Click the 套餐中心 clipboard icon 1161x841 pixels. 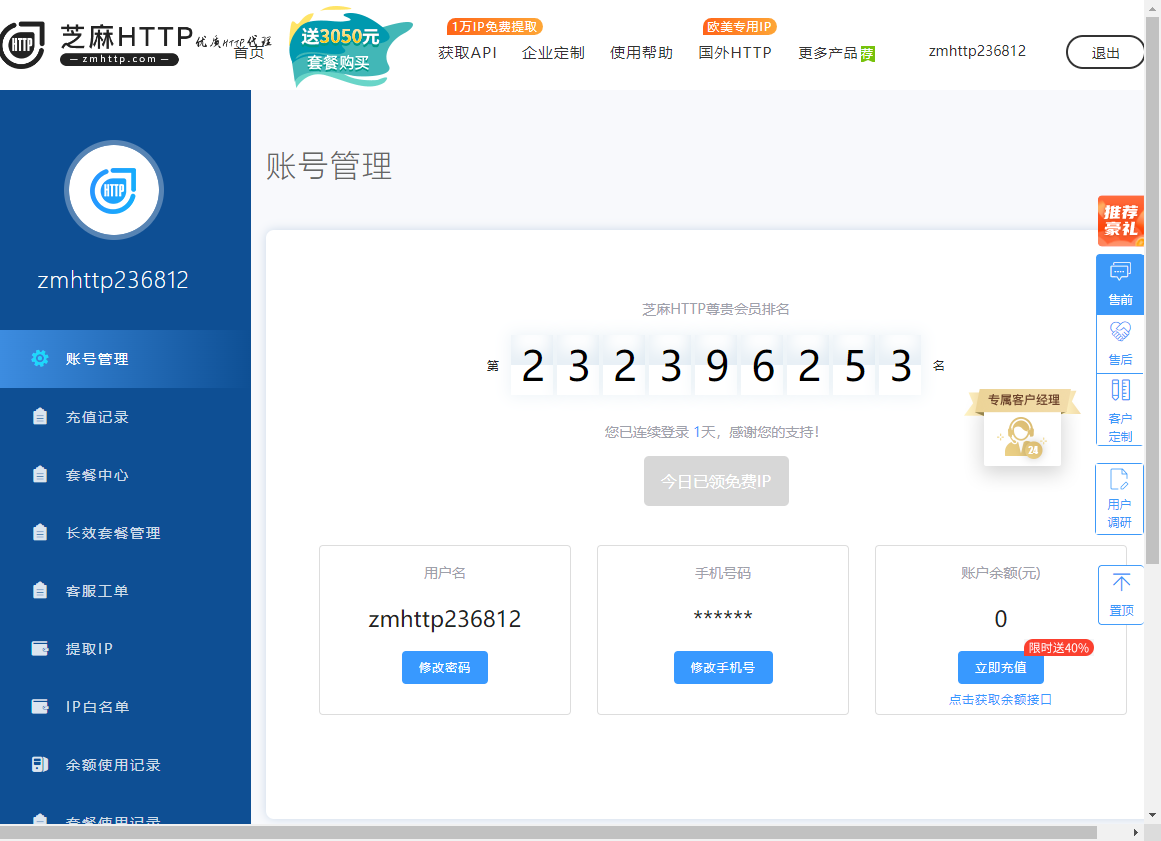coord(40,475)
